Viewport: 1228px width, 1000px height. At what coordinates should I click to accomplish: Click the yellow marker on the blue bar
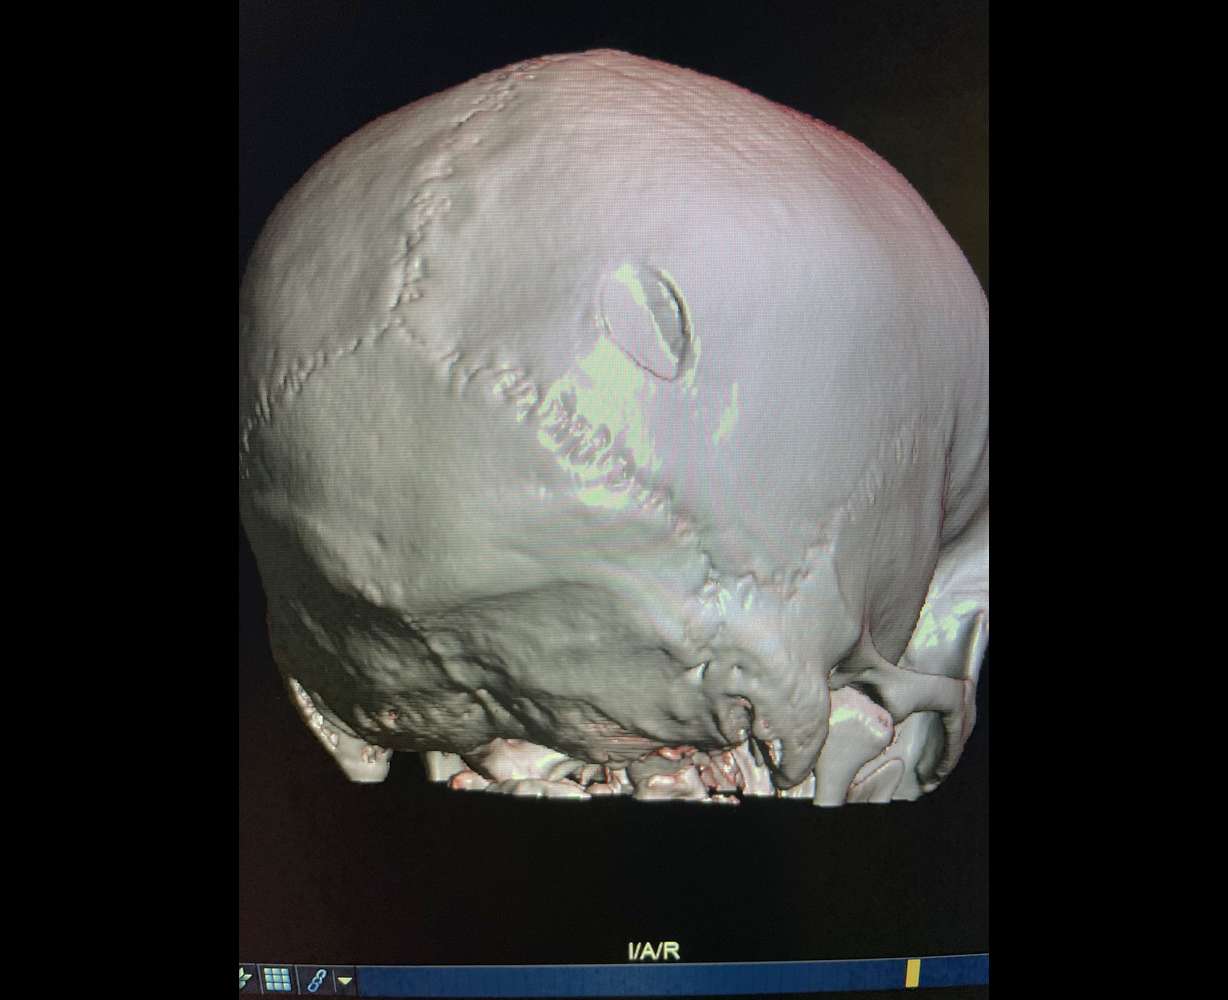913,973
